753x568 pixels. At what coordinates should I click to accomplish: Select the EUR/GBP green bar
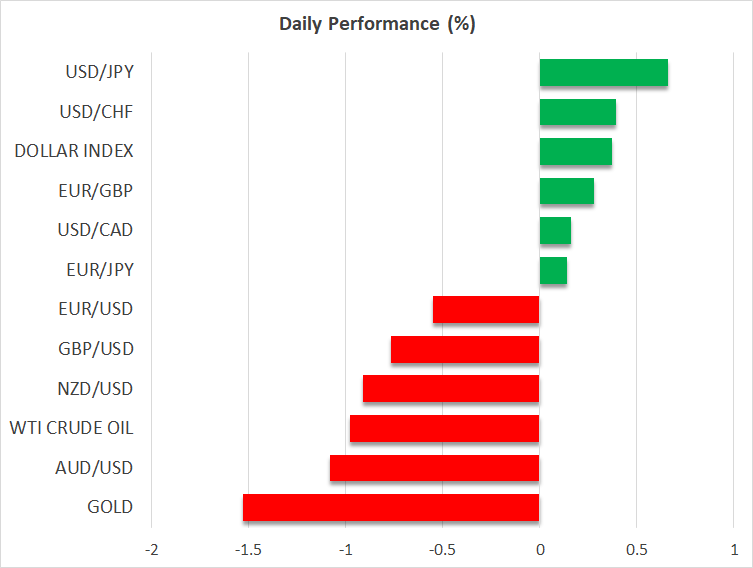coord(566,191)
